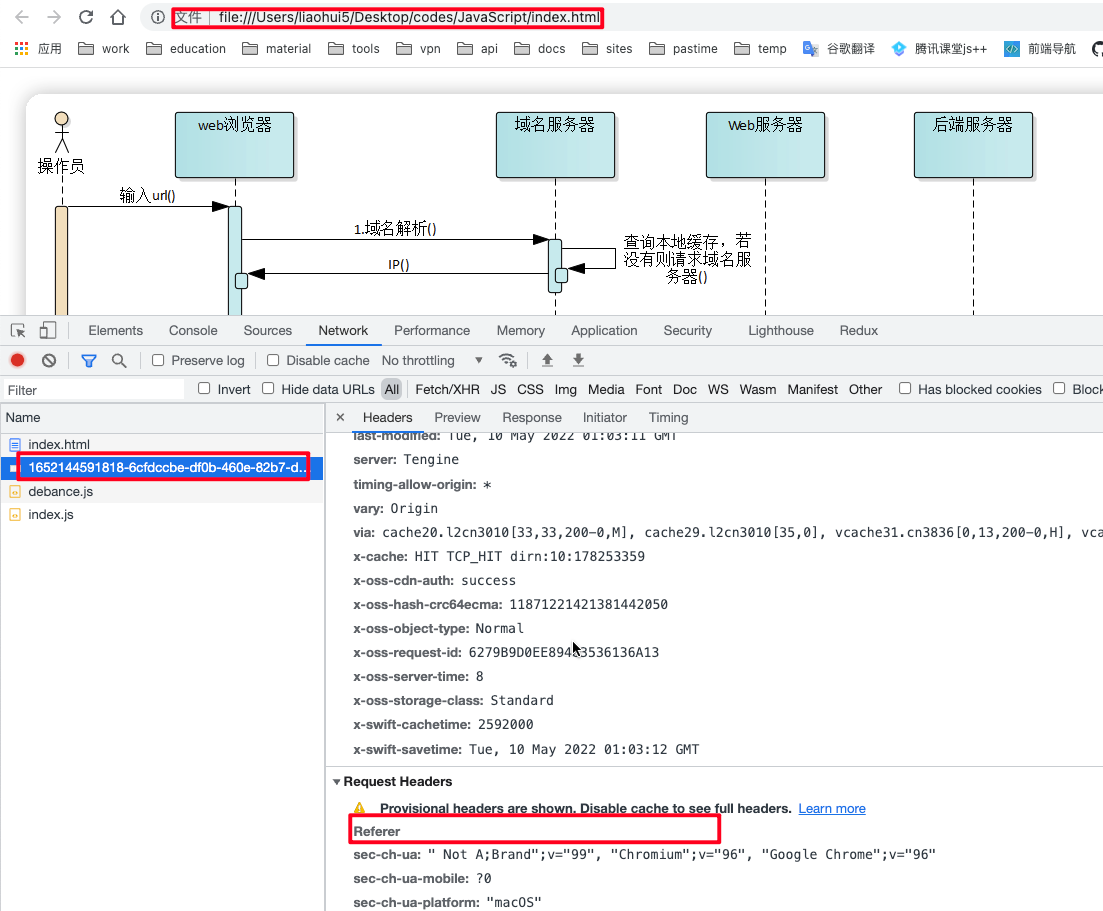Switch to the Security panel tab
Viewport: 1103px width, 911px height.
(x=687, y=331)
